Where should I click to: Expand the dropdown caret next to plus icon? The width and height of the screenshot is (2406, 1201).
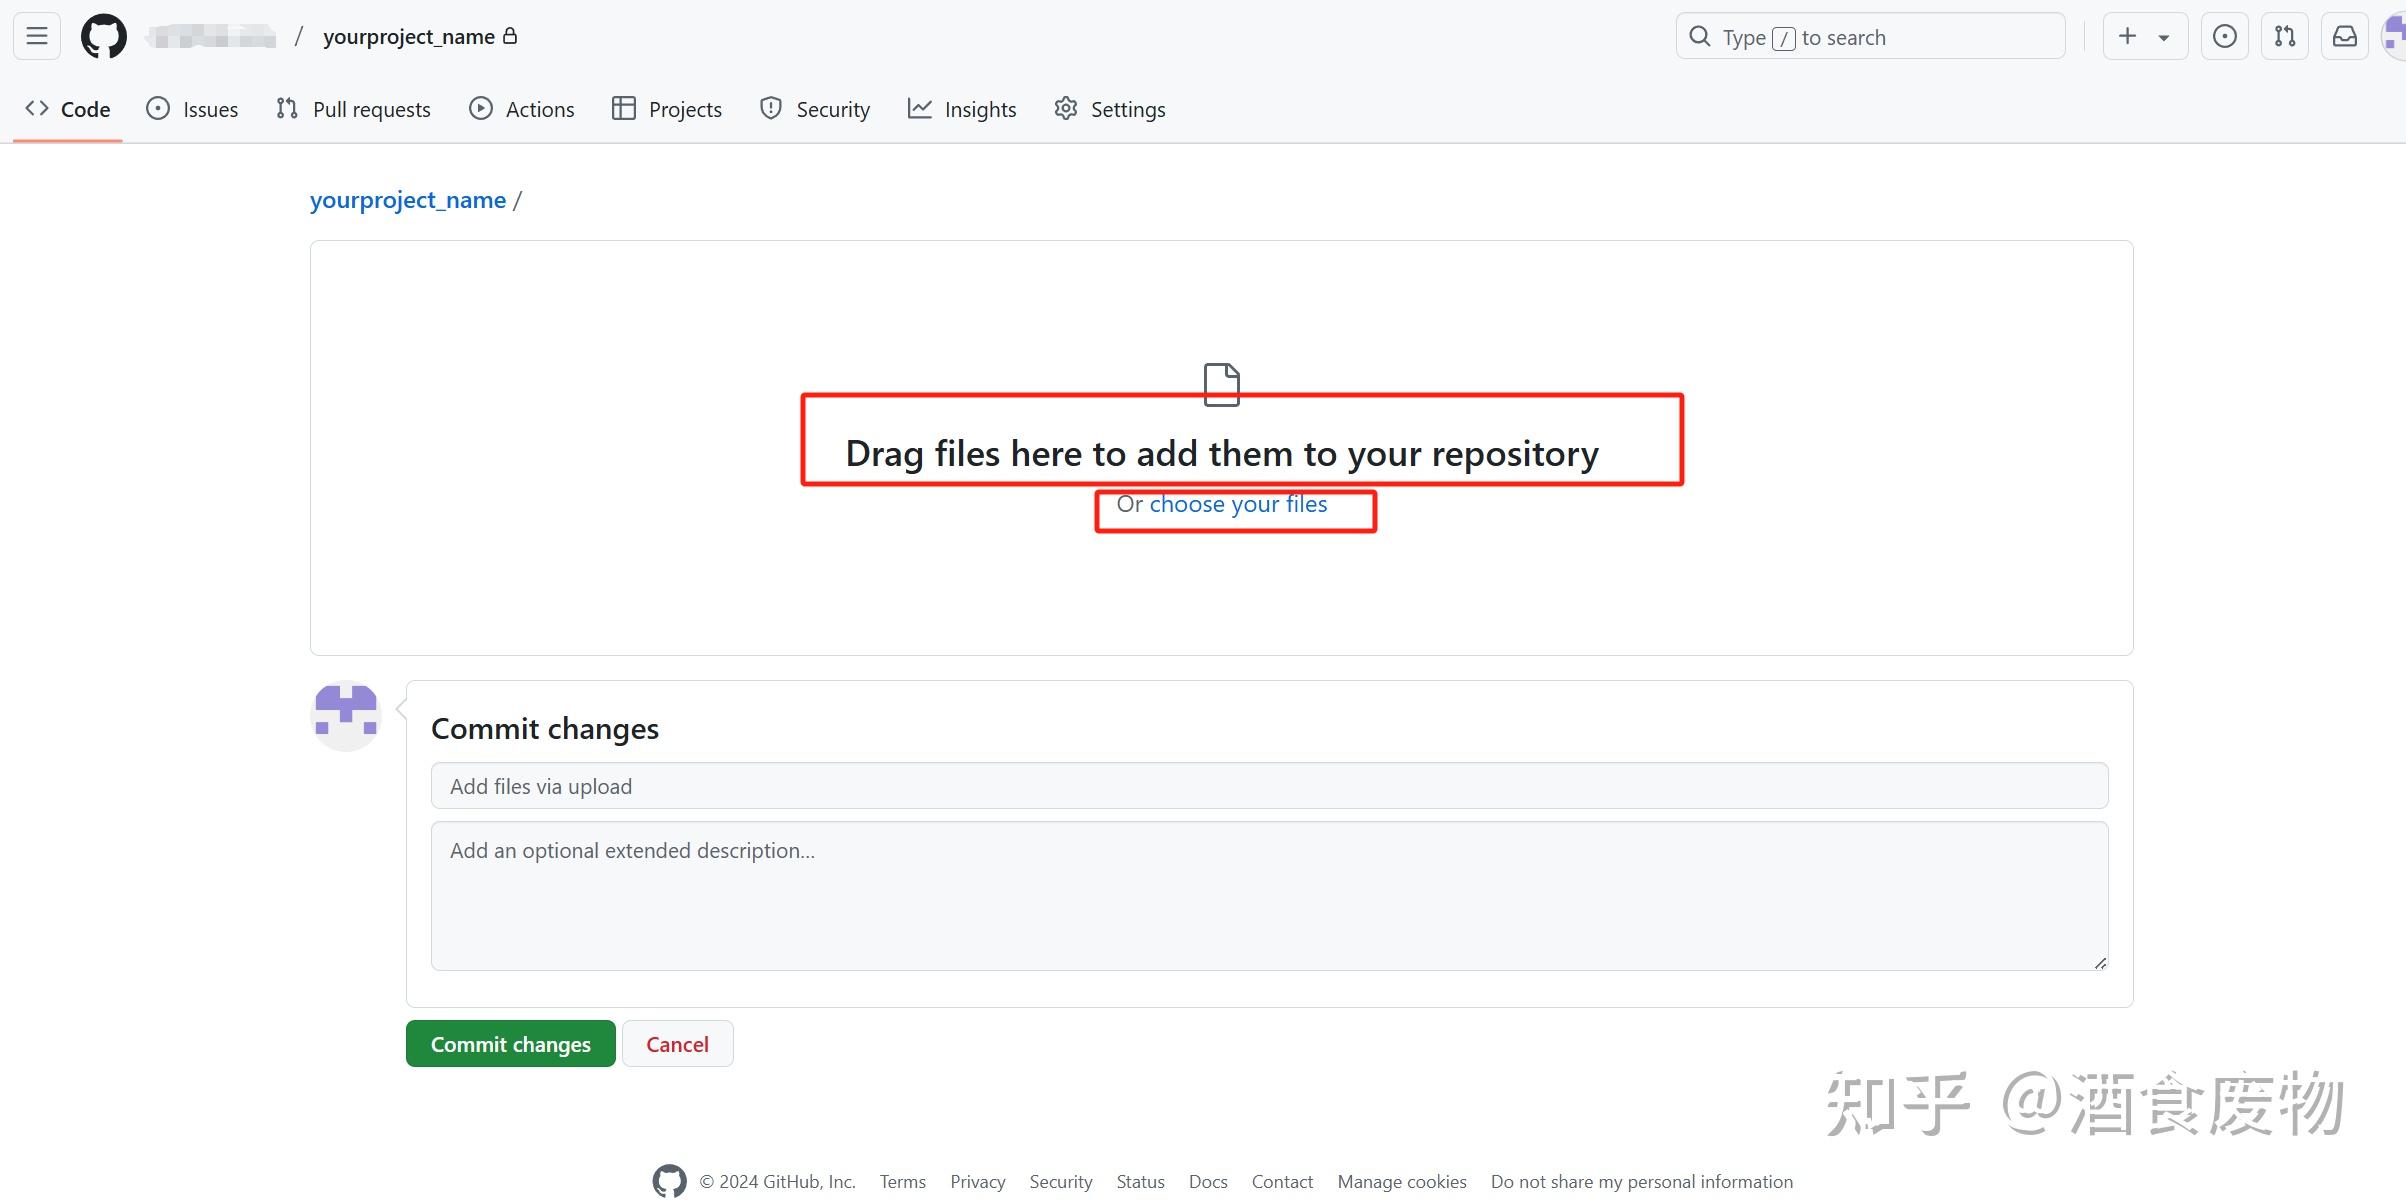[x=2162, y=35]
